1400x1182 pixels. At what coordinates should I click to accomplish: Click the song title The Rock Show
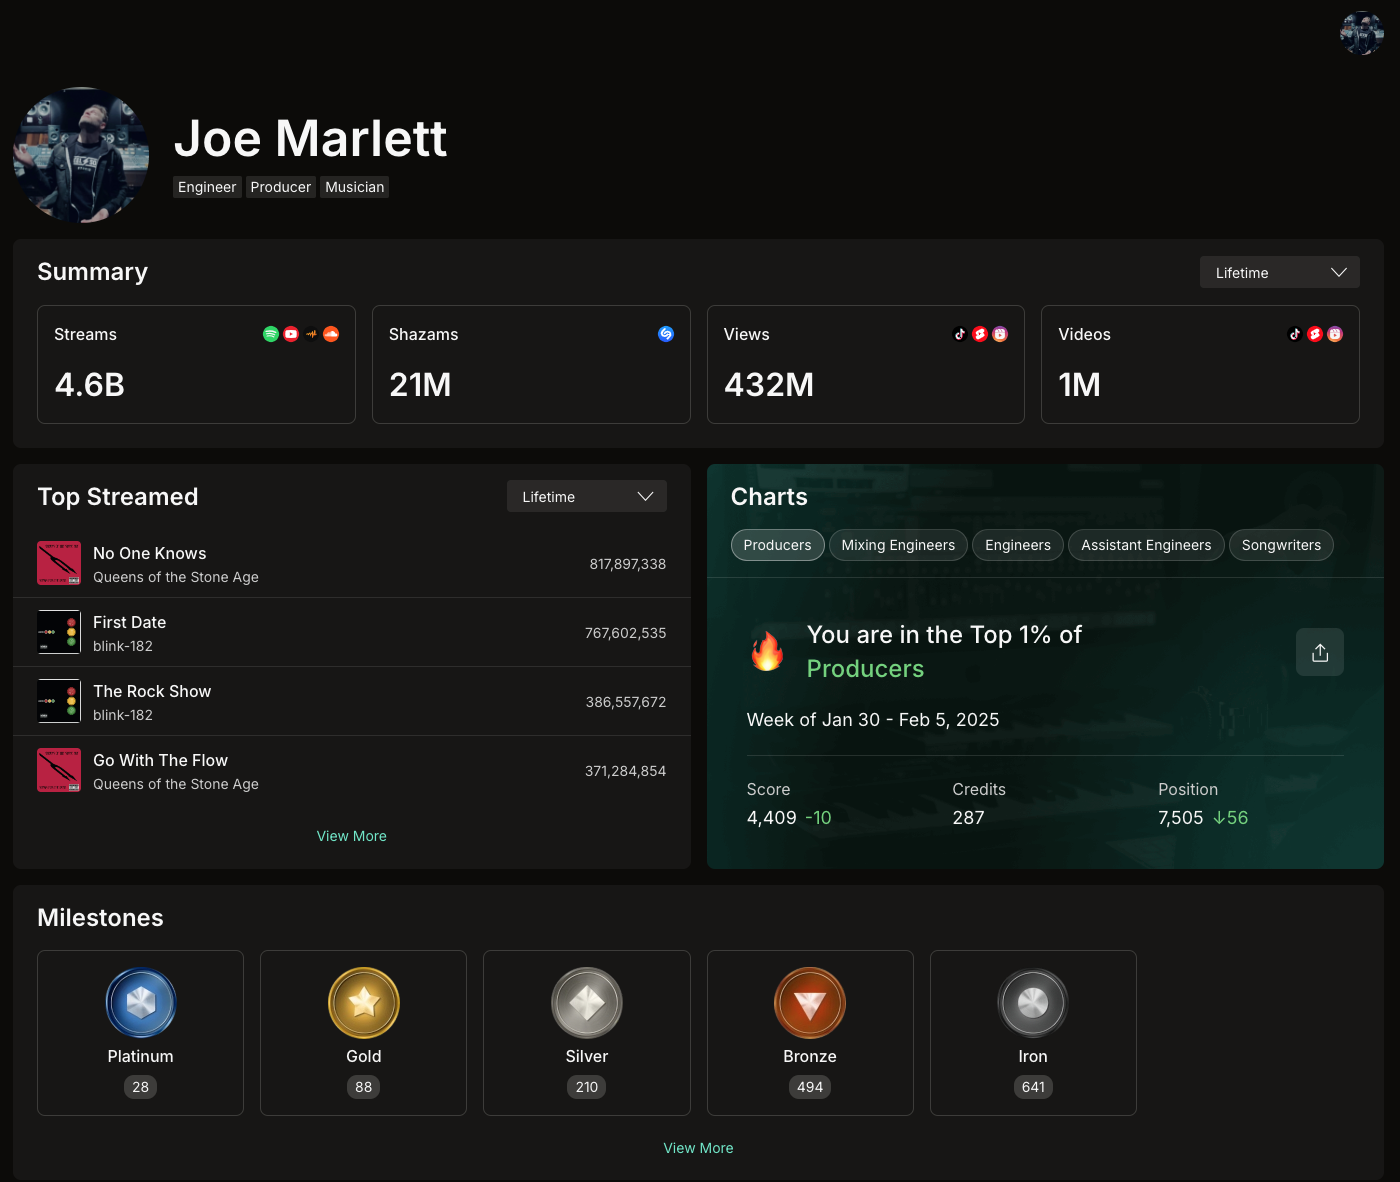(152, 691)
